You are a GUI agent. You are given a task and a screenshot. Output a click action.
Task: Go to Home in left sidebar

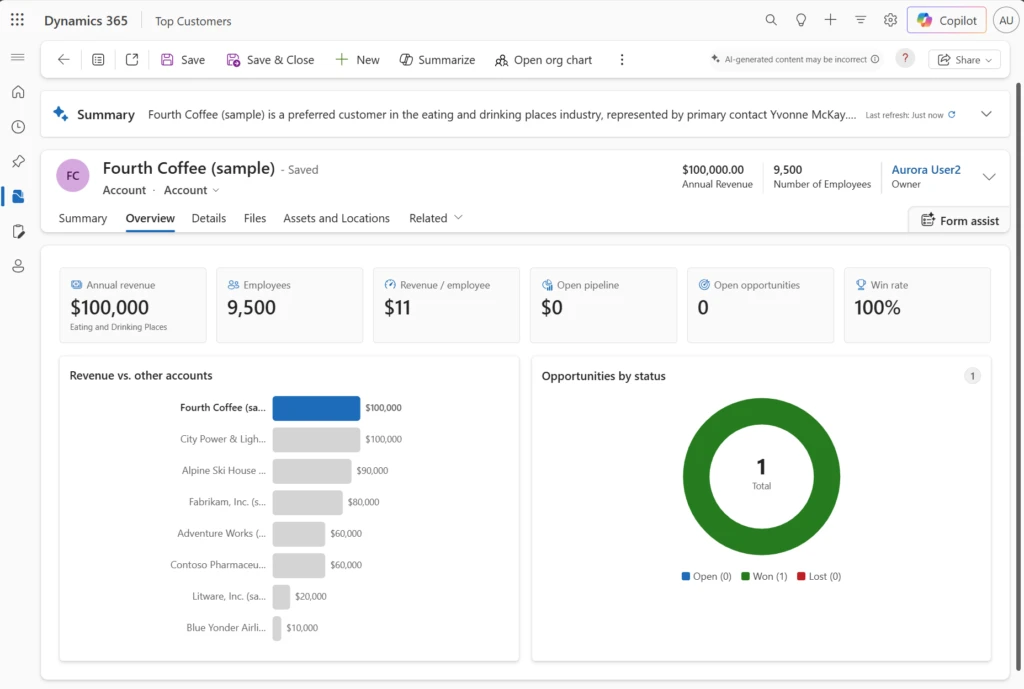(x=18, y=91)
